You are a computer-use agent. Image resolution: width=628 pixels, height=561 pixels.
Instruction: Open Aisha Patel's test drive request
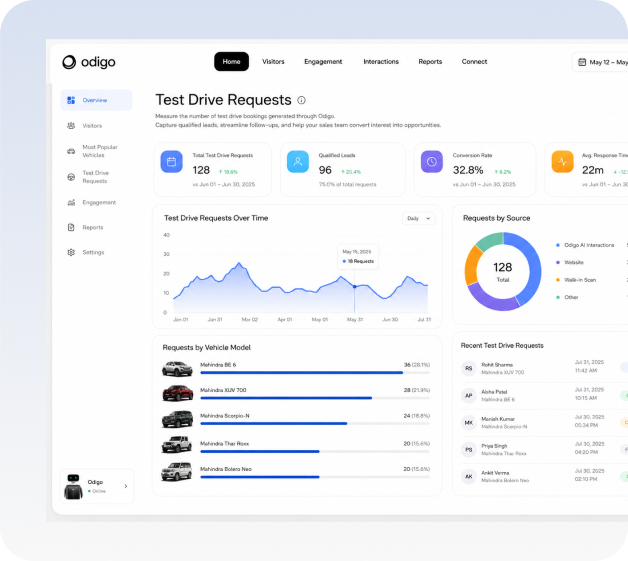click(x=544, y=396)
